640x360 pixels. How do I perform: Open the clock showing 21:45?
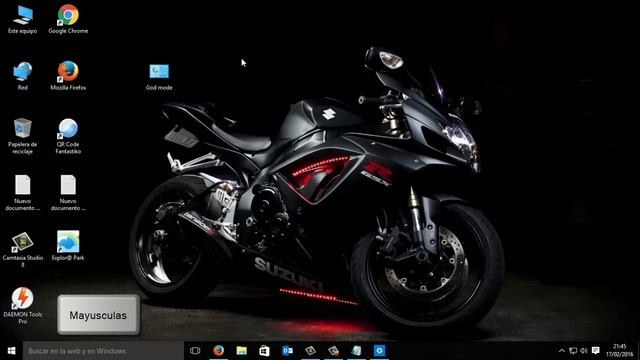click(619, 351)
